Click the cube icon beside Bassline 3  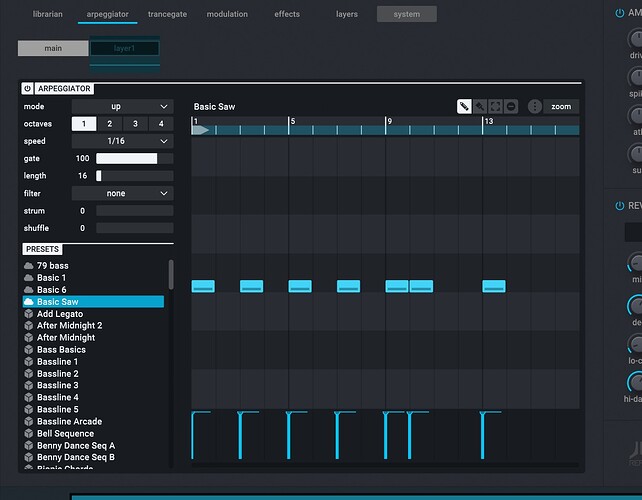[29, 385]
